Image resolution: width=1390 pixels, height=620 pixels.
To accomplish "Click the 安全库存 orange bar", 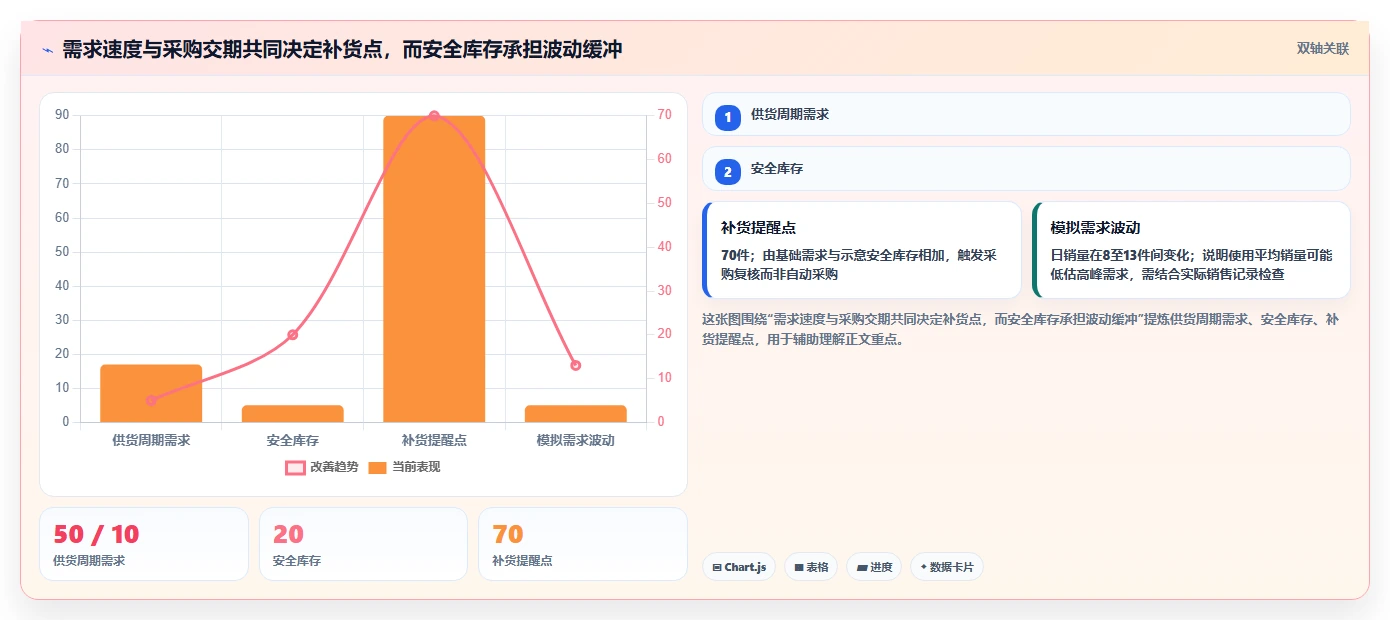I will 293,414.
